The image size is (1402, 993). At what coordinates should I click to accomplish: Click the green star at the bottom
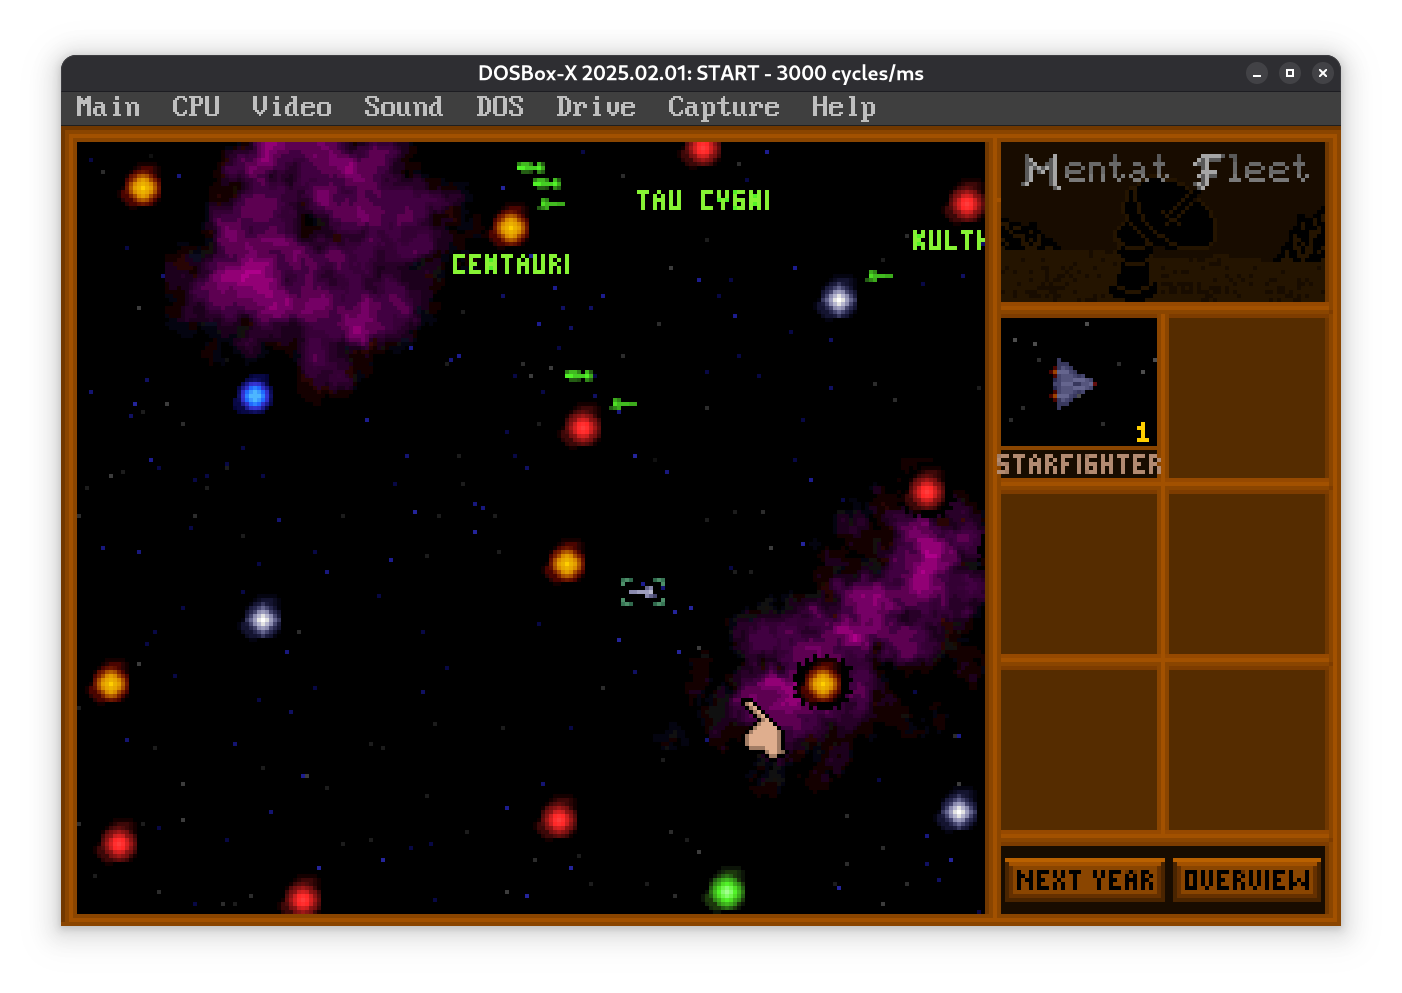727,890
